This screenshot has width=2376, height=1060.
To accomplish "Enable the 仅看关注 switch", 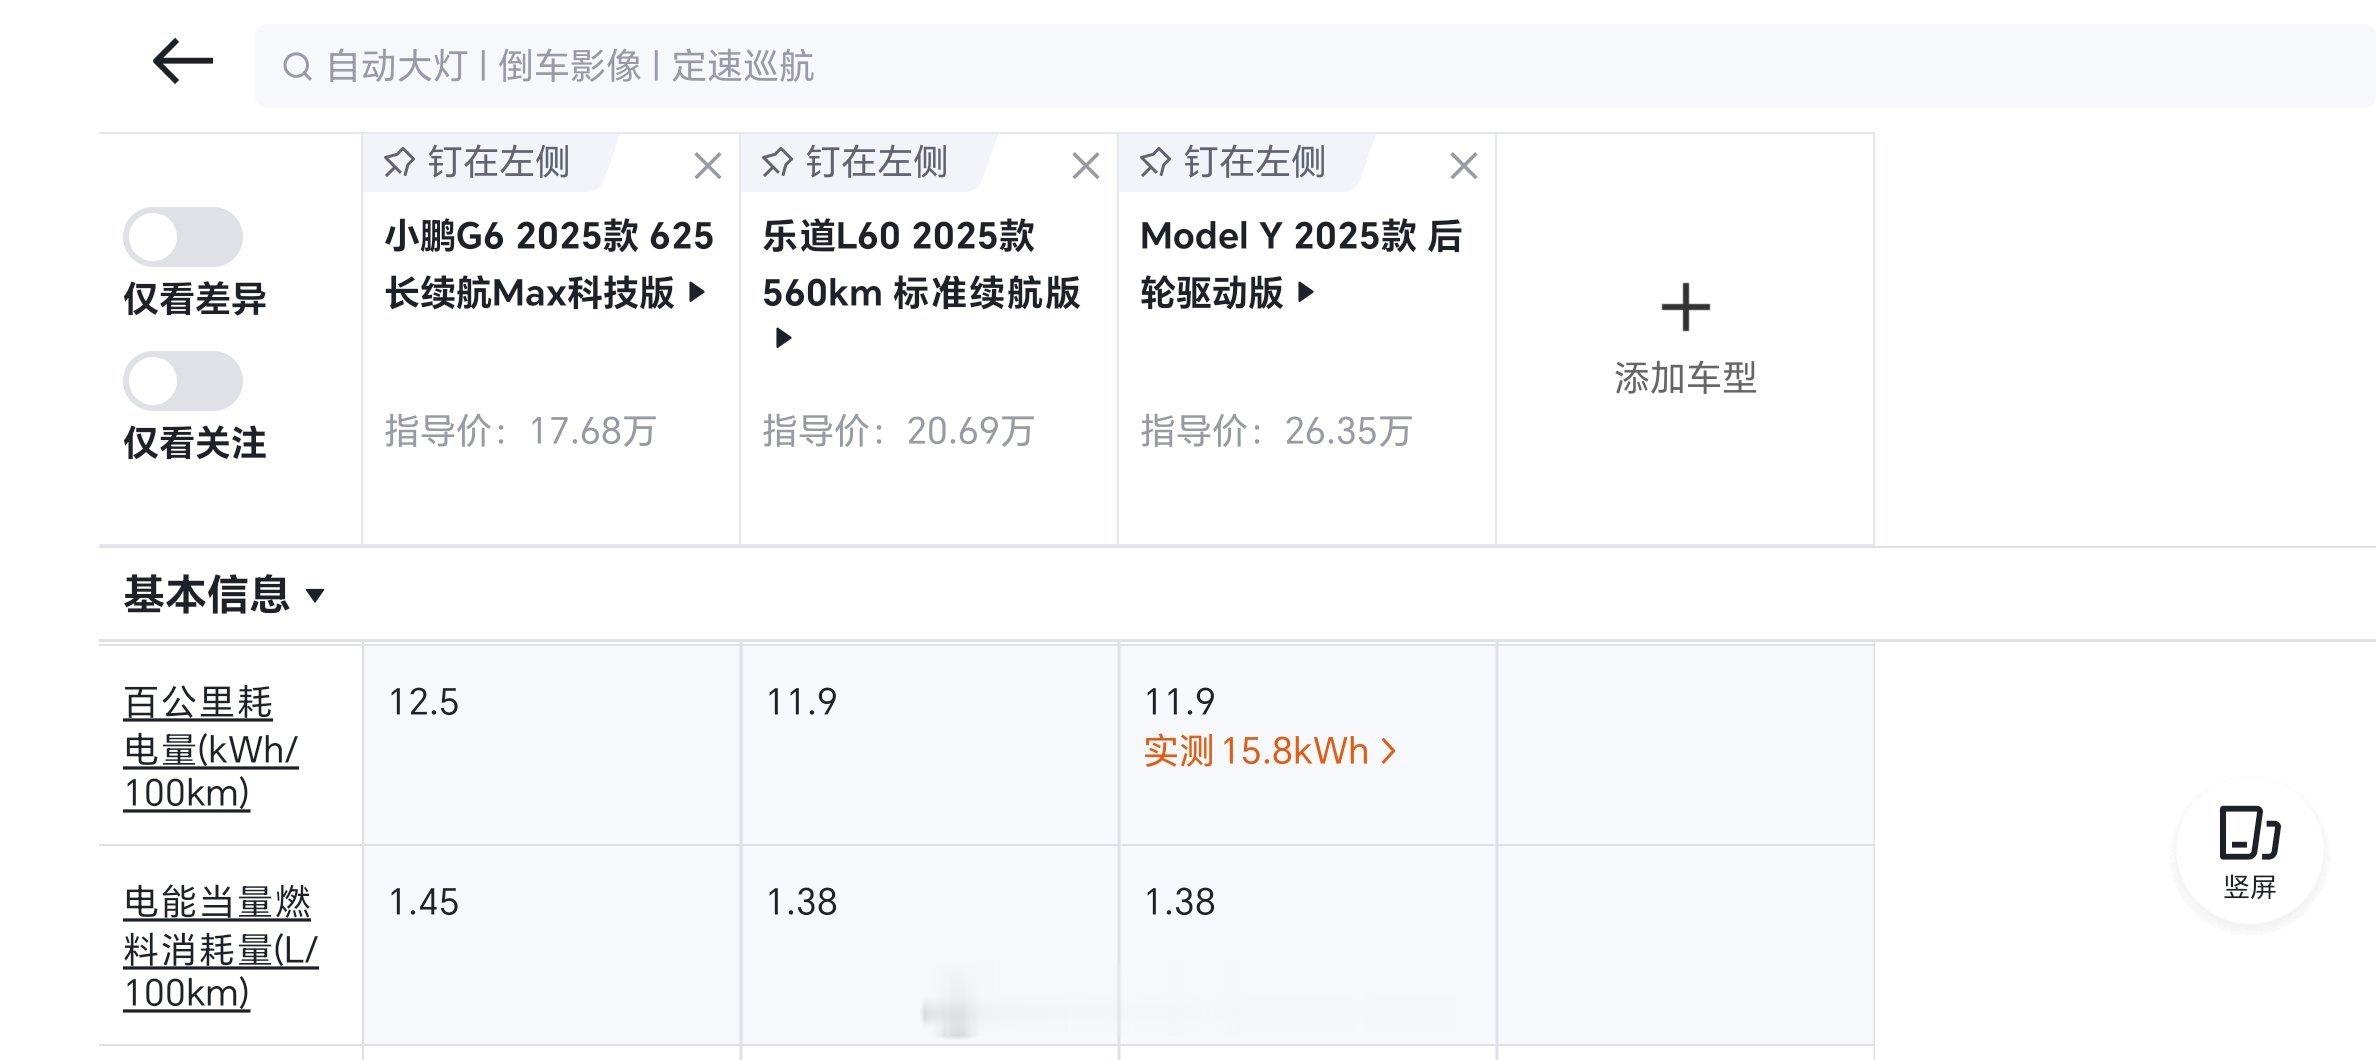I will click(x=183, y=381).
